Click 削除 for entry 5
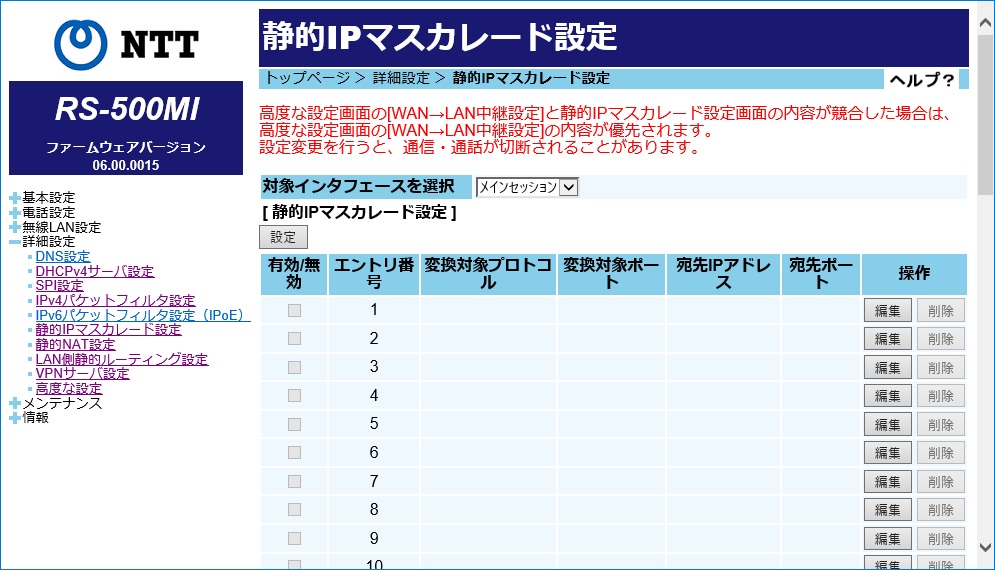 [x=940, y=425]
